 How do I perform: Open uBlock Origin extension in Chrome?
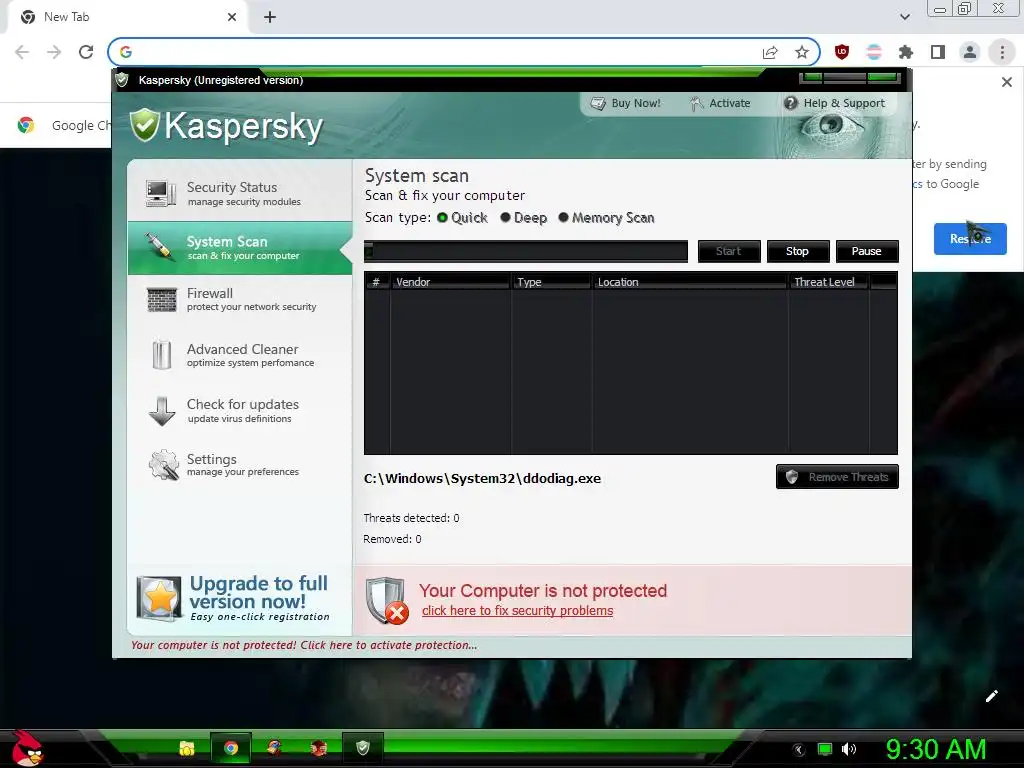coord(842,52)
